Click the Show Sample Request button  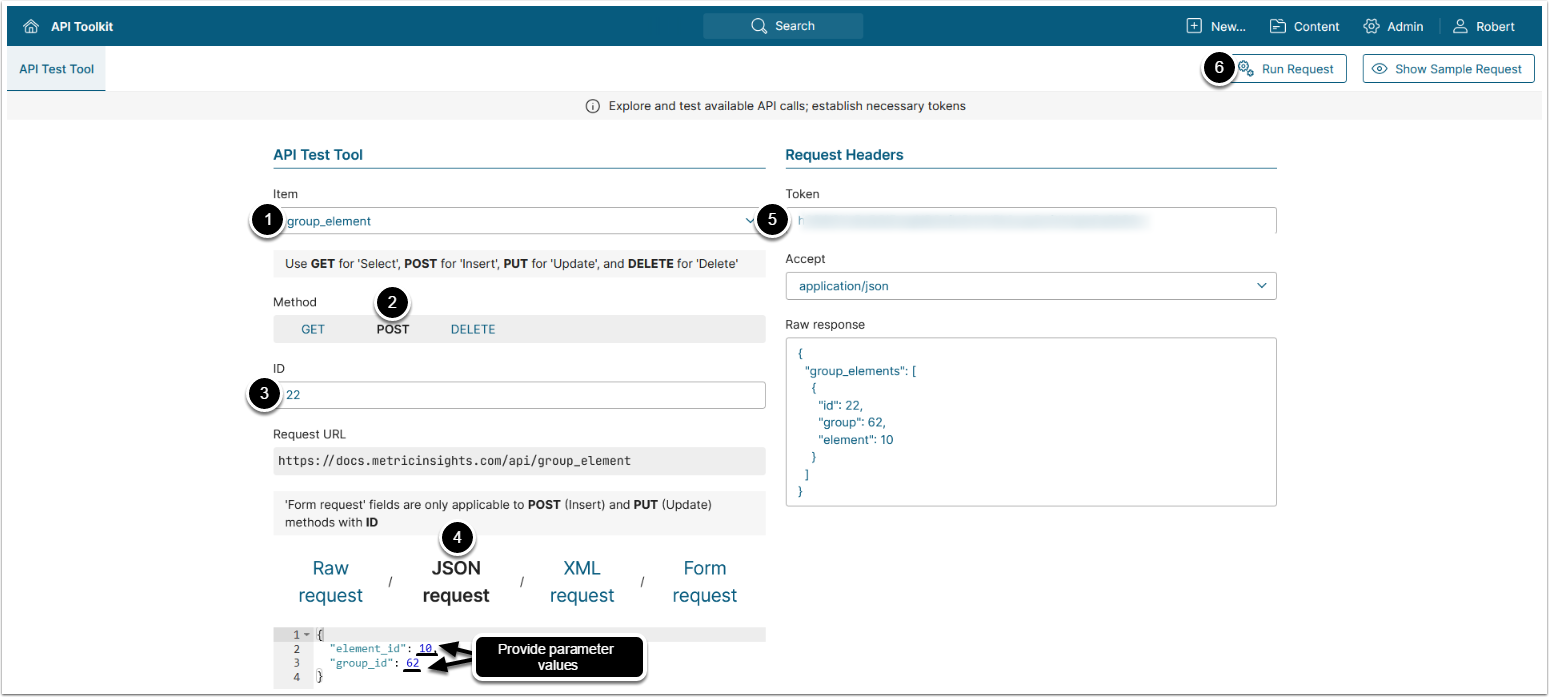click(1448, 69)
